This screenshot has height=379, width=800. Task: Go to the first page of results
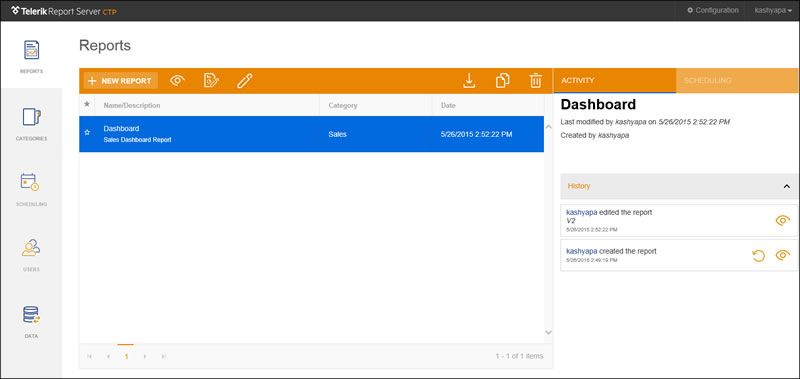pos(90,357)
